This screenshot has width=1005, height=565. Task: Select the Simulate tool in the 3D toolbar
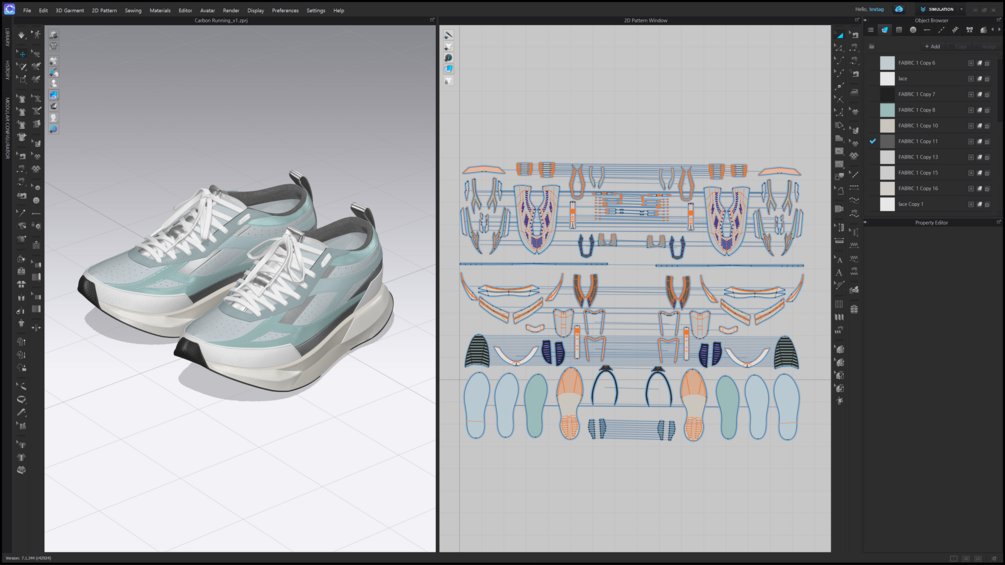pos(21,35)
